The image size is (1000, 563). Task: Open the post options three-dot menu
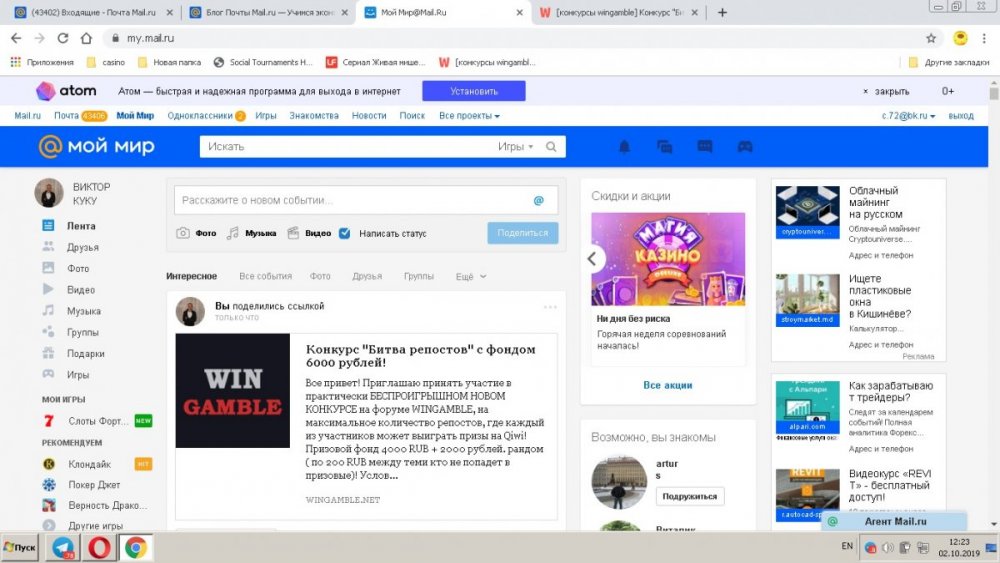tap(549, 306)
